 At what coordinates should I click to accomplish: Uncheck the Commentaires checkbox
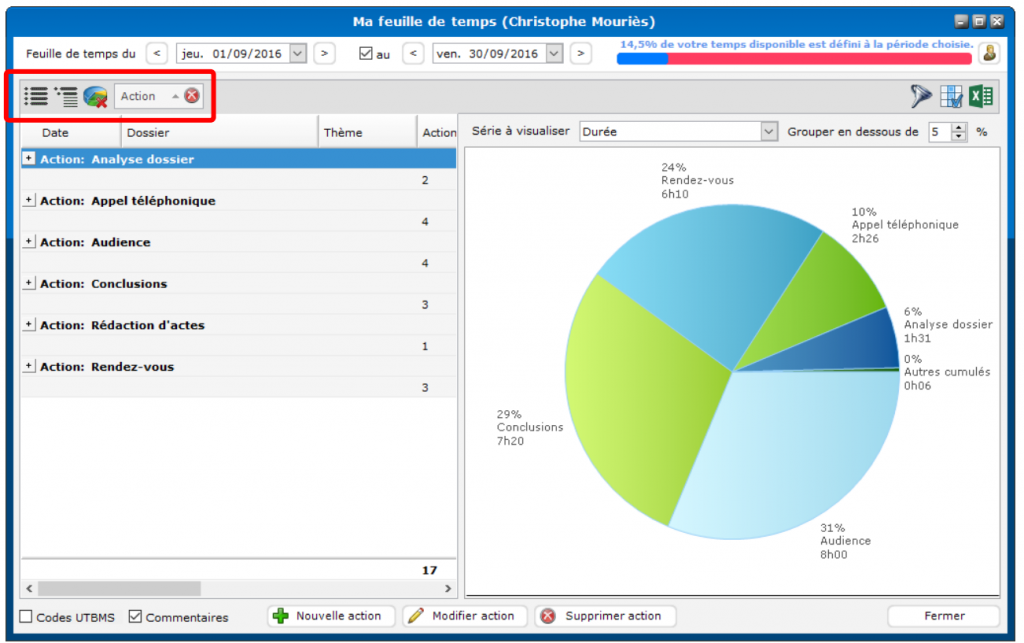pos(136,617)
